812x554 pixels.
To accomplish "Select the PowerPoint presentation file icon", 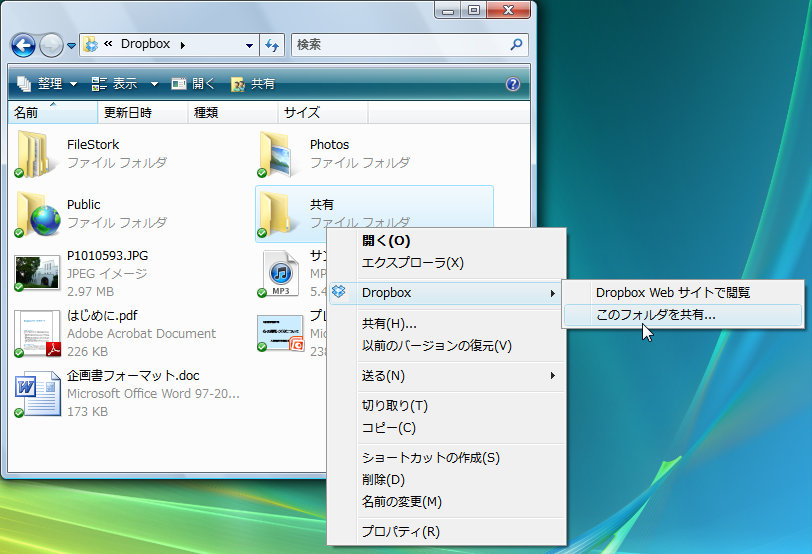I will pos(281,333).
